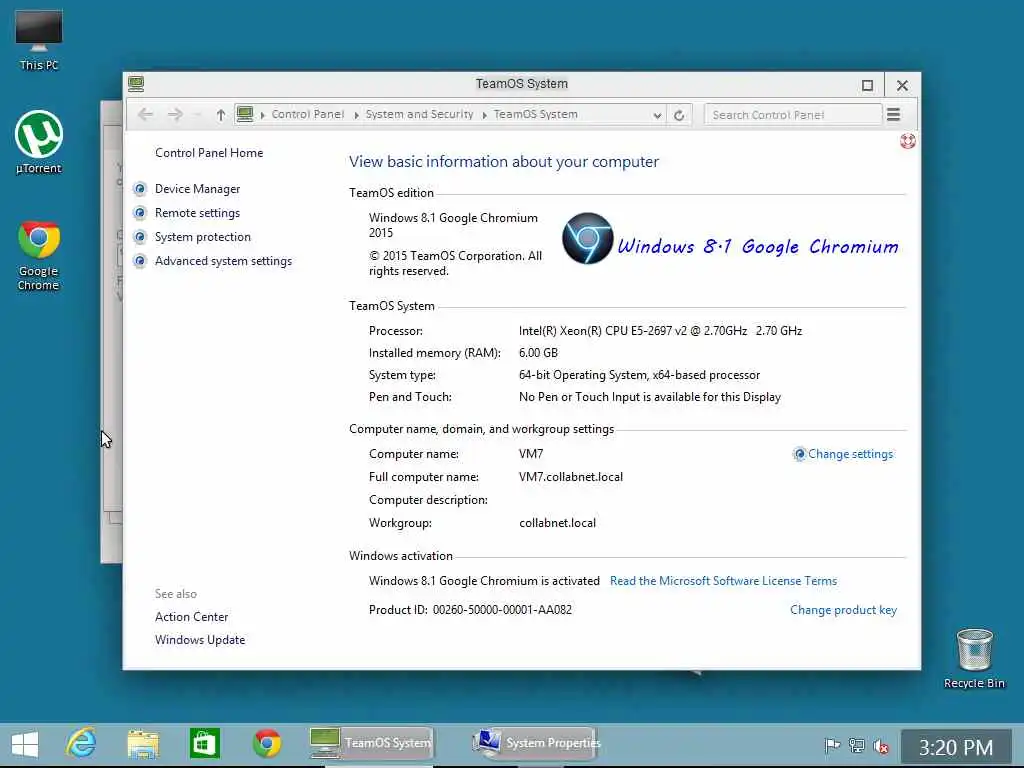The image size is (1024, 768).
Task: Open Windows Update under See also
Action: pyautogui.click(x=200, y=640)
